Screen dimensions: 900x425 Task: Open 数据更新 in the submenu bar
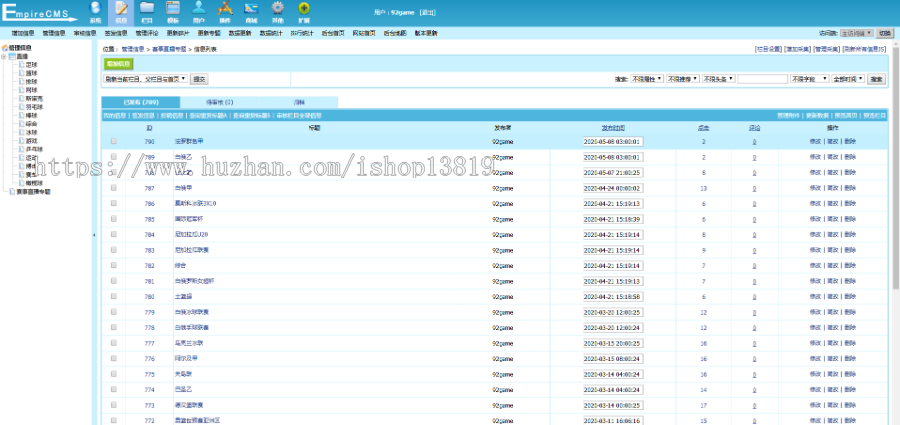pyautogui.click(x=240, y=33)
